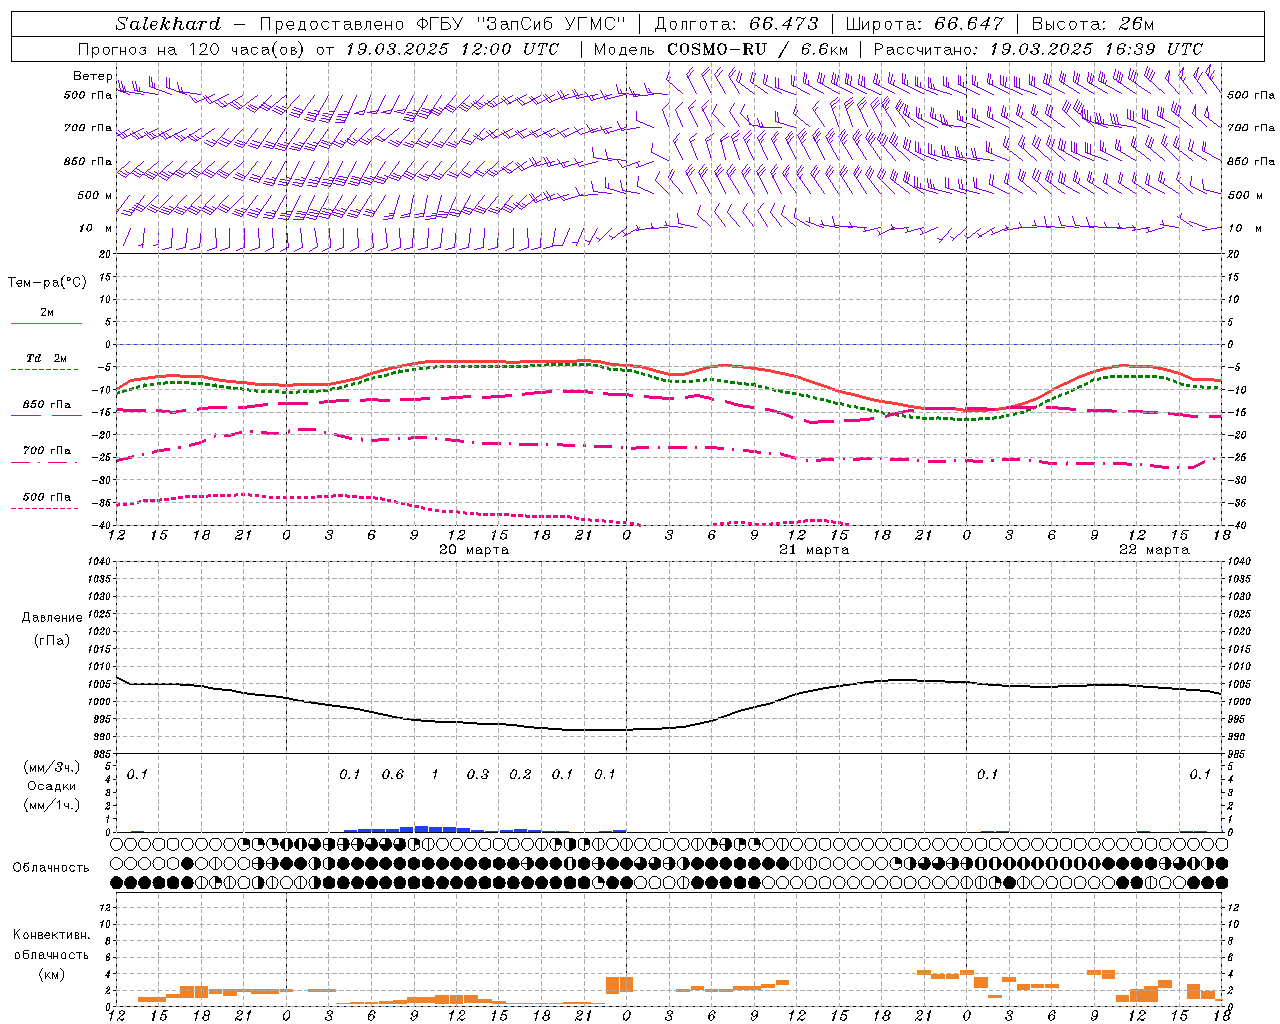Viewport: 1280px width, 1024px height.
Task: Click the Td 2м dew point legend entry
Action: (47, 358)
